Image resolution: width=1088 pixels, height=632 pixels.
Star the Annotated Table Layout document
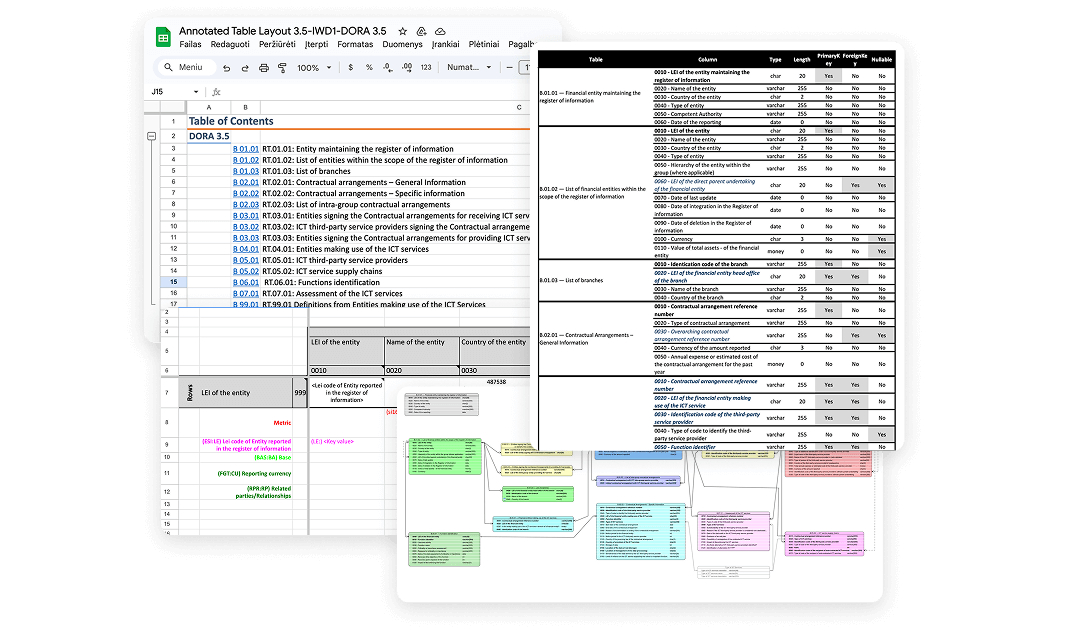pos(402,31)
